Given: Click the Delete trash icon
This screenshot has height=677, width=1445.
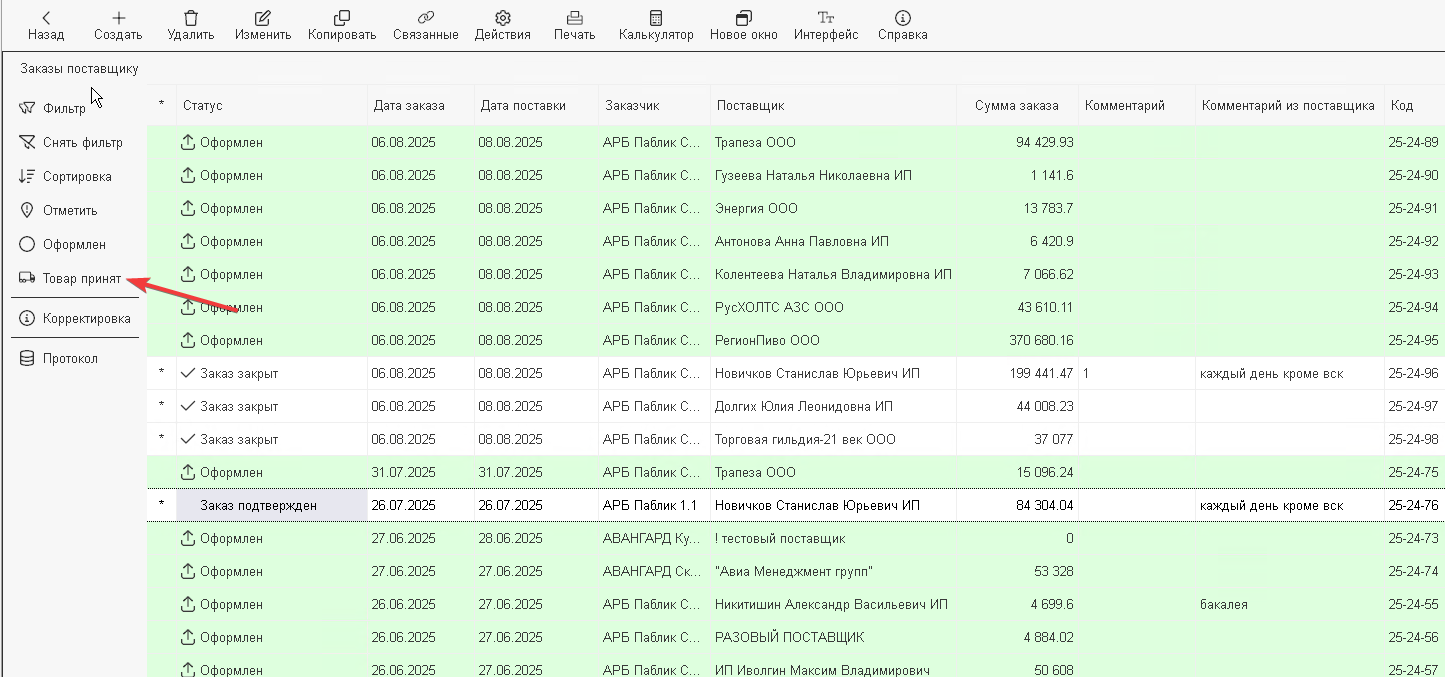Looking at the screenshot, I should click(191, 18).
